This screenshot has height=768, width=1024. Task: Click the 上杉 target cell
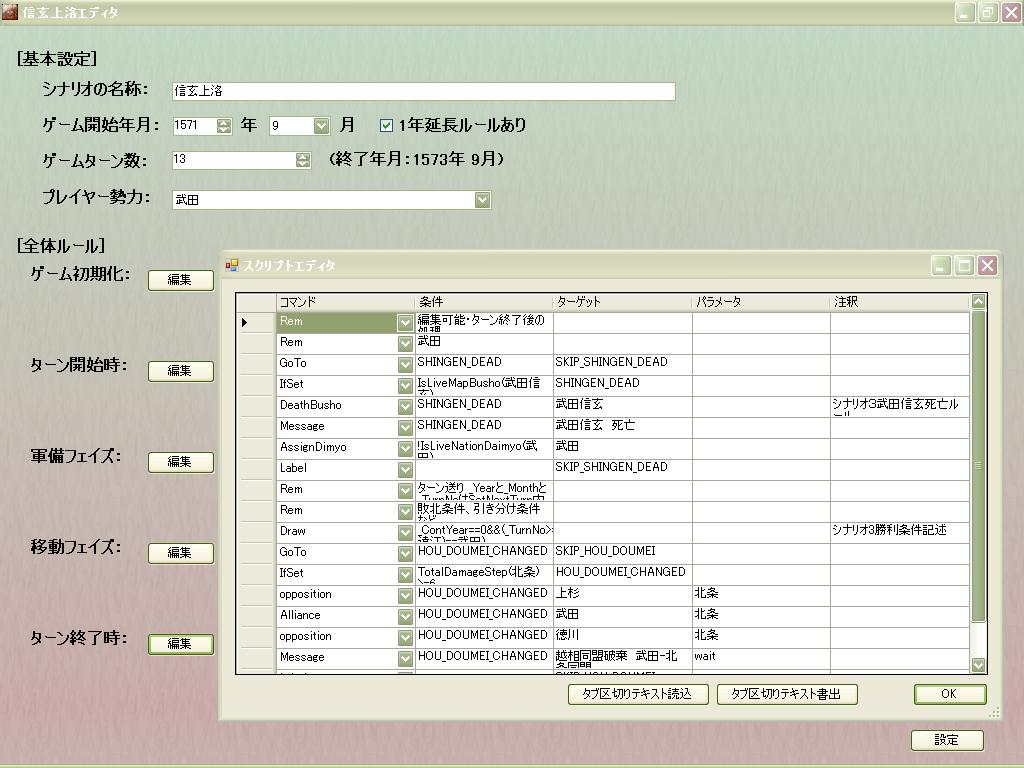click(622, 594)
